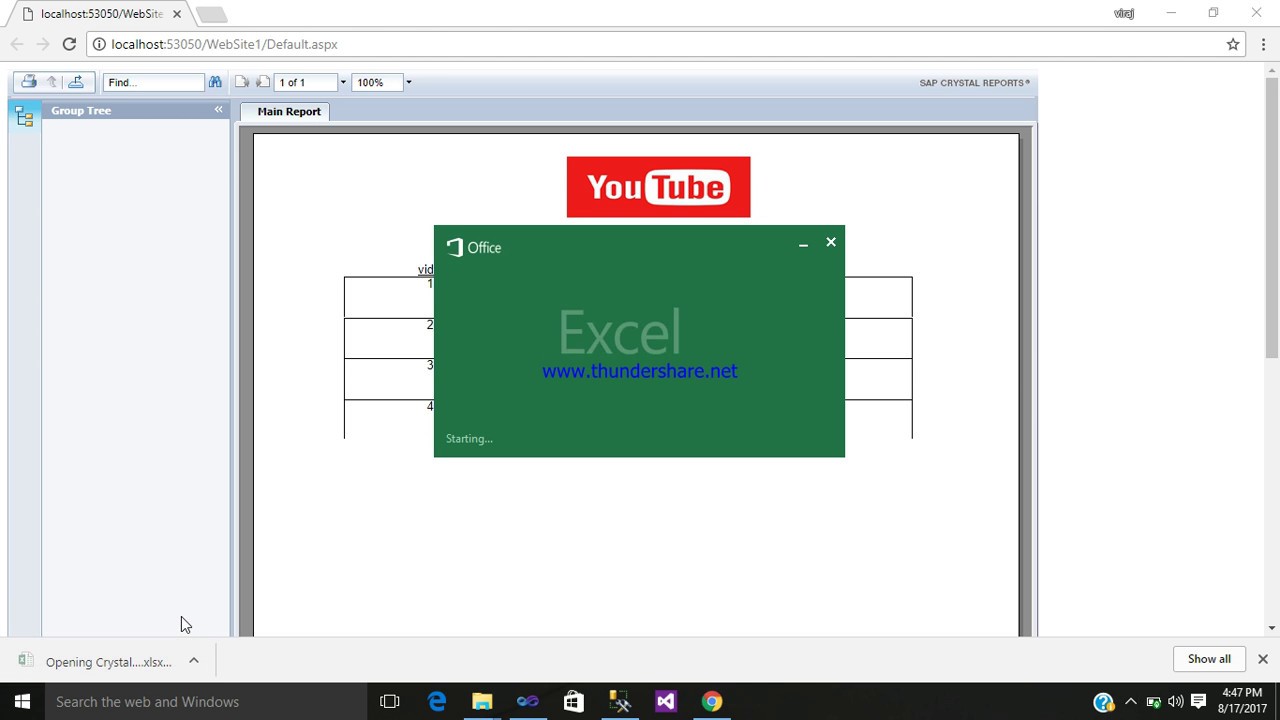Close the Excel splash screen
Viewport: 1280px width, 720px height.
click(x=831, y=242)
